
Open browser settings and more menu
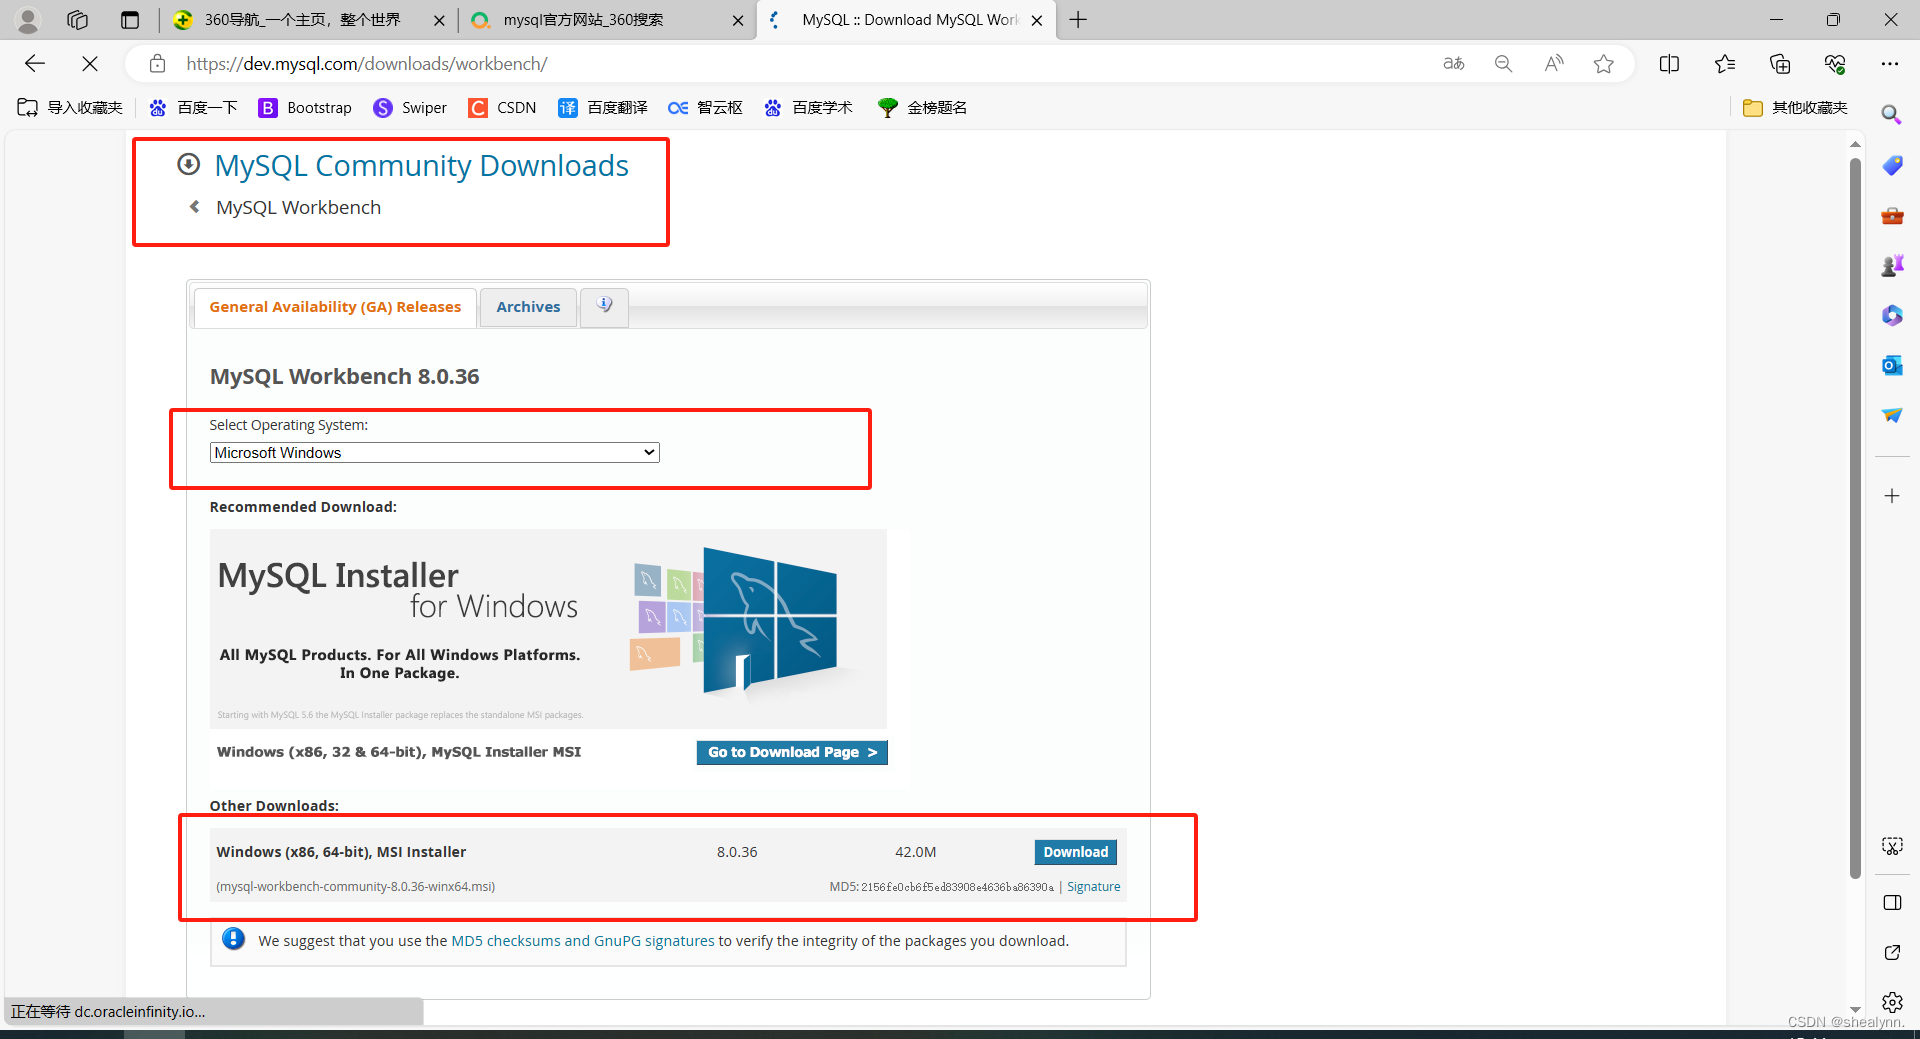tap(1889, 64)
